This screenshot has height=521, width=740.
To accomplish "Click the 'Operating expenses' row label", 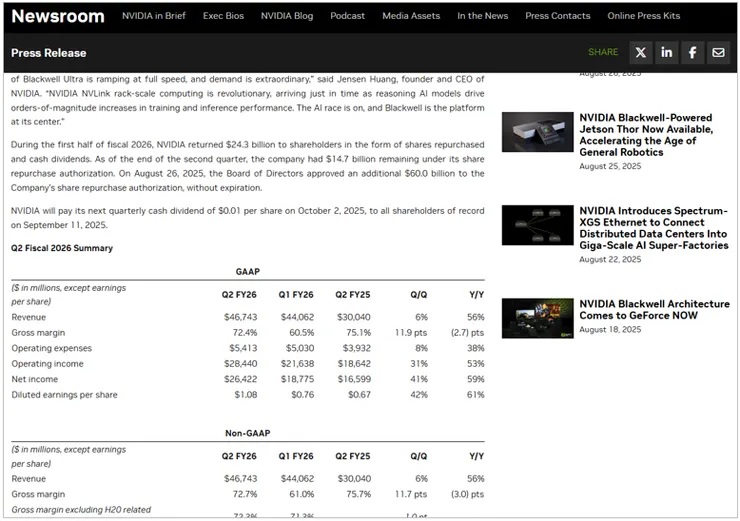I will (x=52, y=348).
